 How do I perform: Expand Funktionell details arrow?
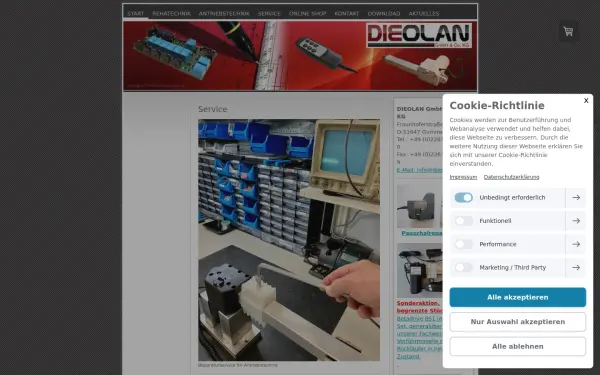[576, 221]
